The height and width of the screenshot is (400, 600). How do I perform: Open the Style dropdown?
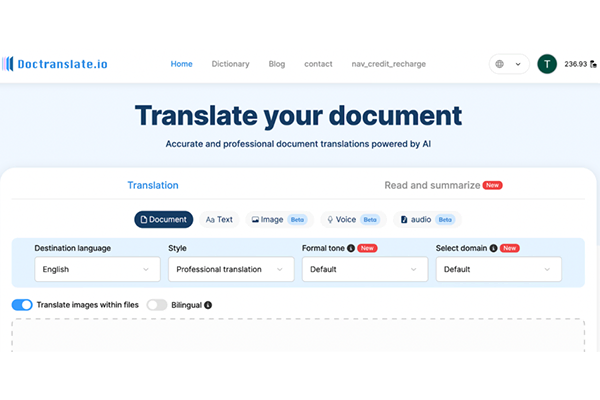(231, 269)
